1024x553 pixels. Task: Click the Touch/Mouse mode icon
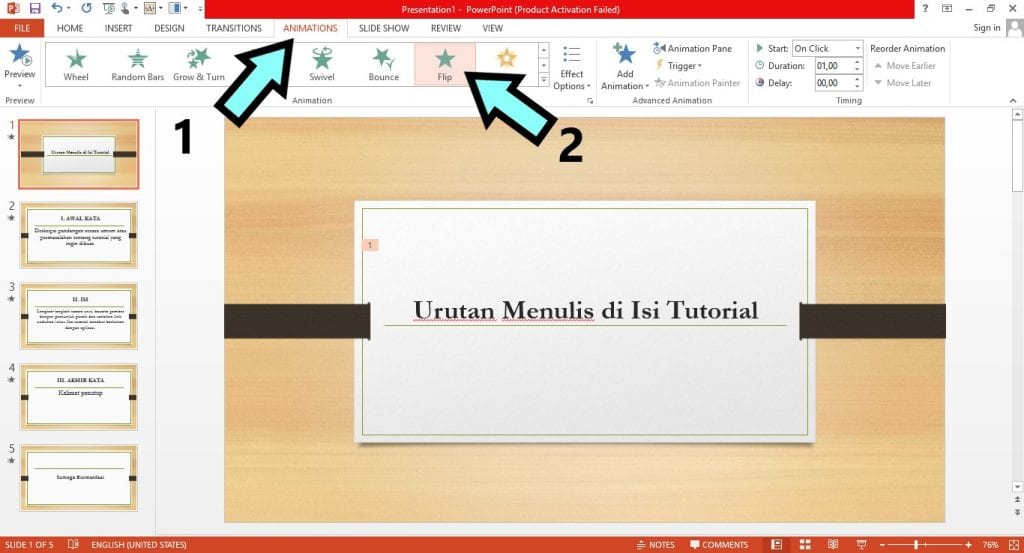tap(125, 8)
